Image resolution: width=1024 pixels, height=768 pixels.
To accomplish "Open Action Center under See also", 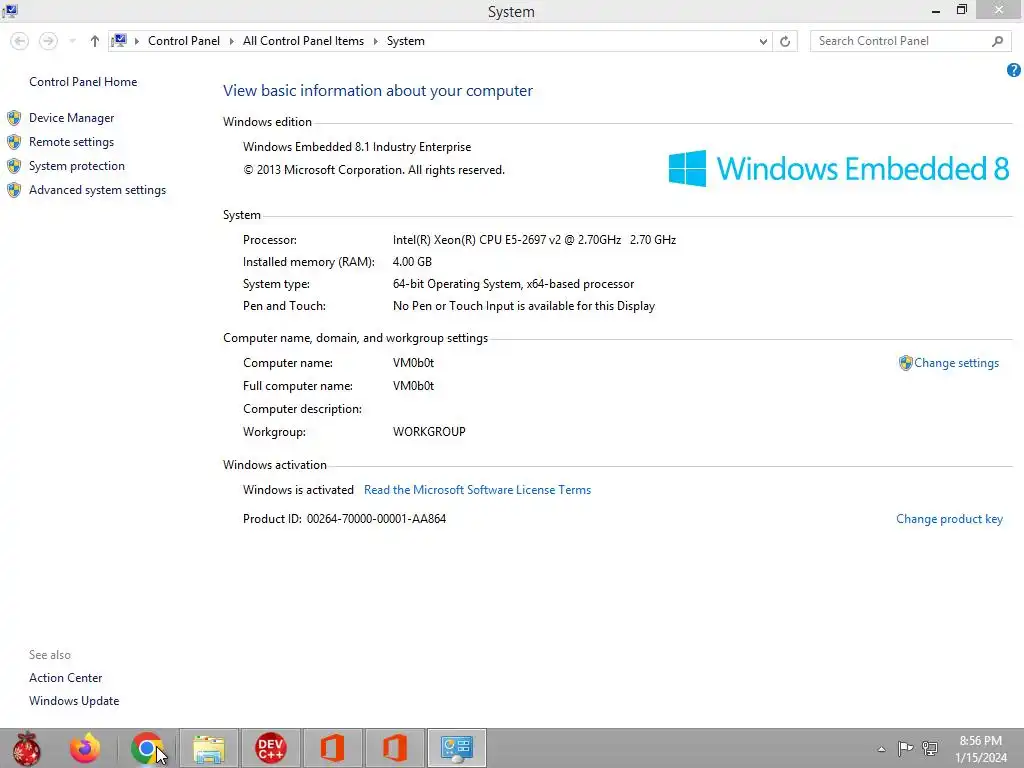I will pyautogui.click(x=65, y=678).
